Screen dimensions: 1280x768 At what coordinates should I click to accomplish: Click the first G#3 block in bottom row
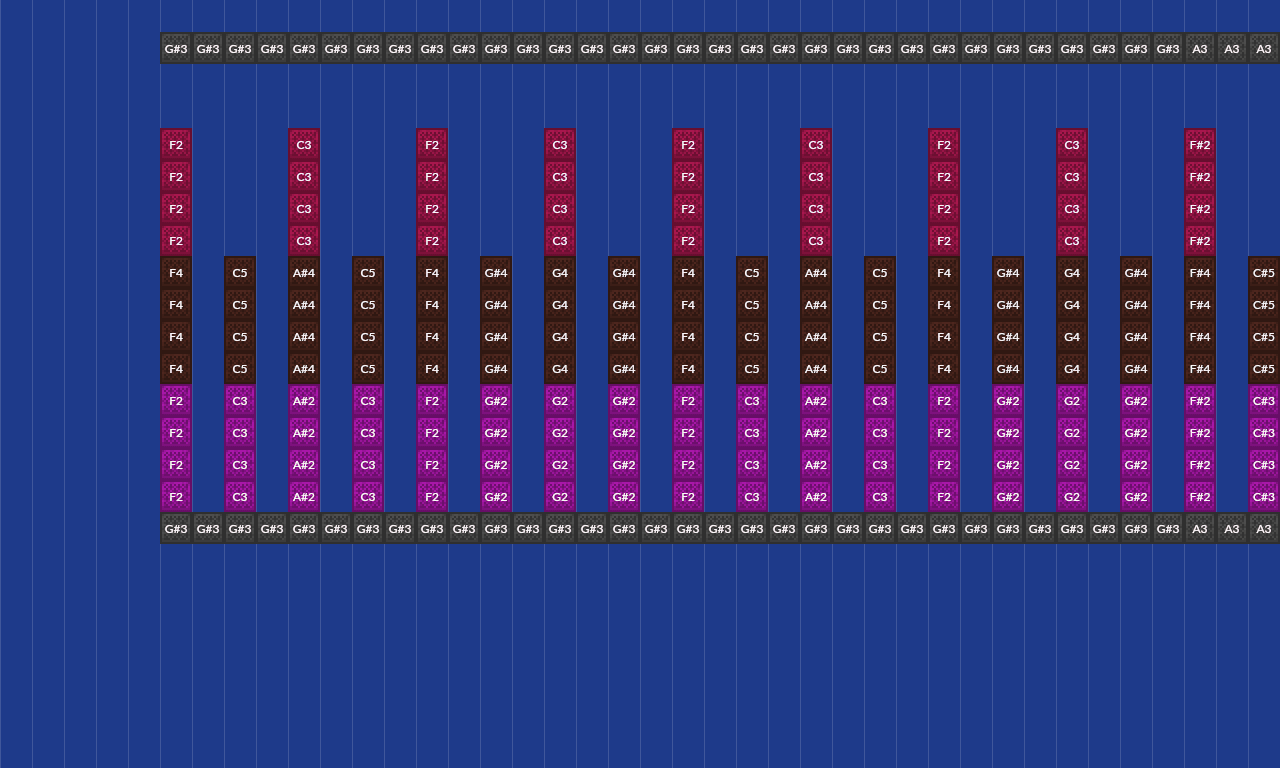click(x=176, y=529)
